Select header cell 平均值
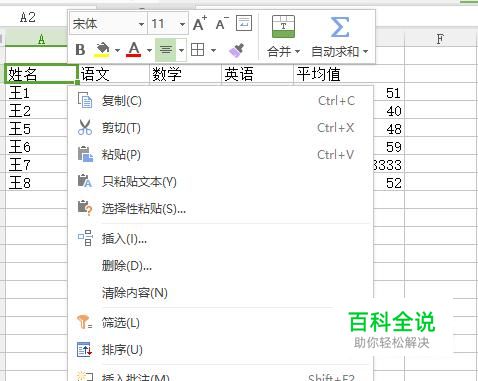The image size is (478, 381). click(349, 74)
